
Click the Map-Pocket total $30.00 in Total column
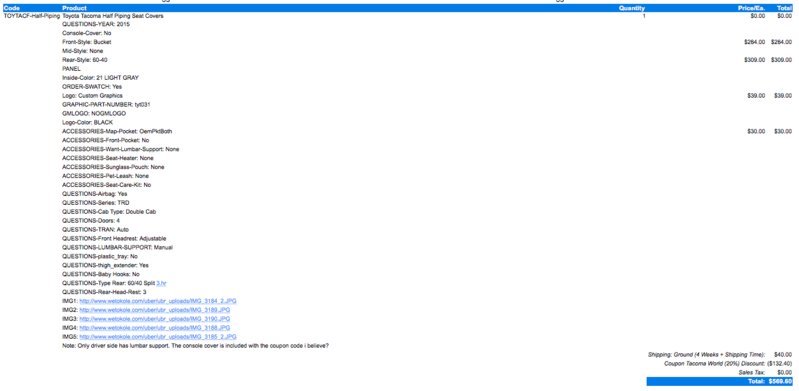783,132
